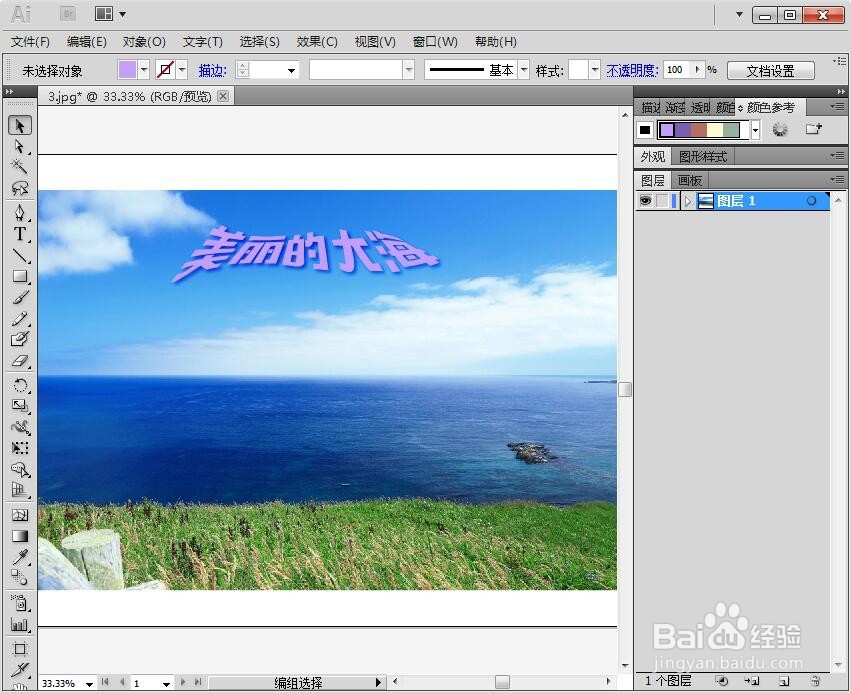Select the Scale tool
851x693 pixels.
coord(20,406)
